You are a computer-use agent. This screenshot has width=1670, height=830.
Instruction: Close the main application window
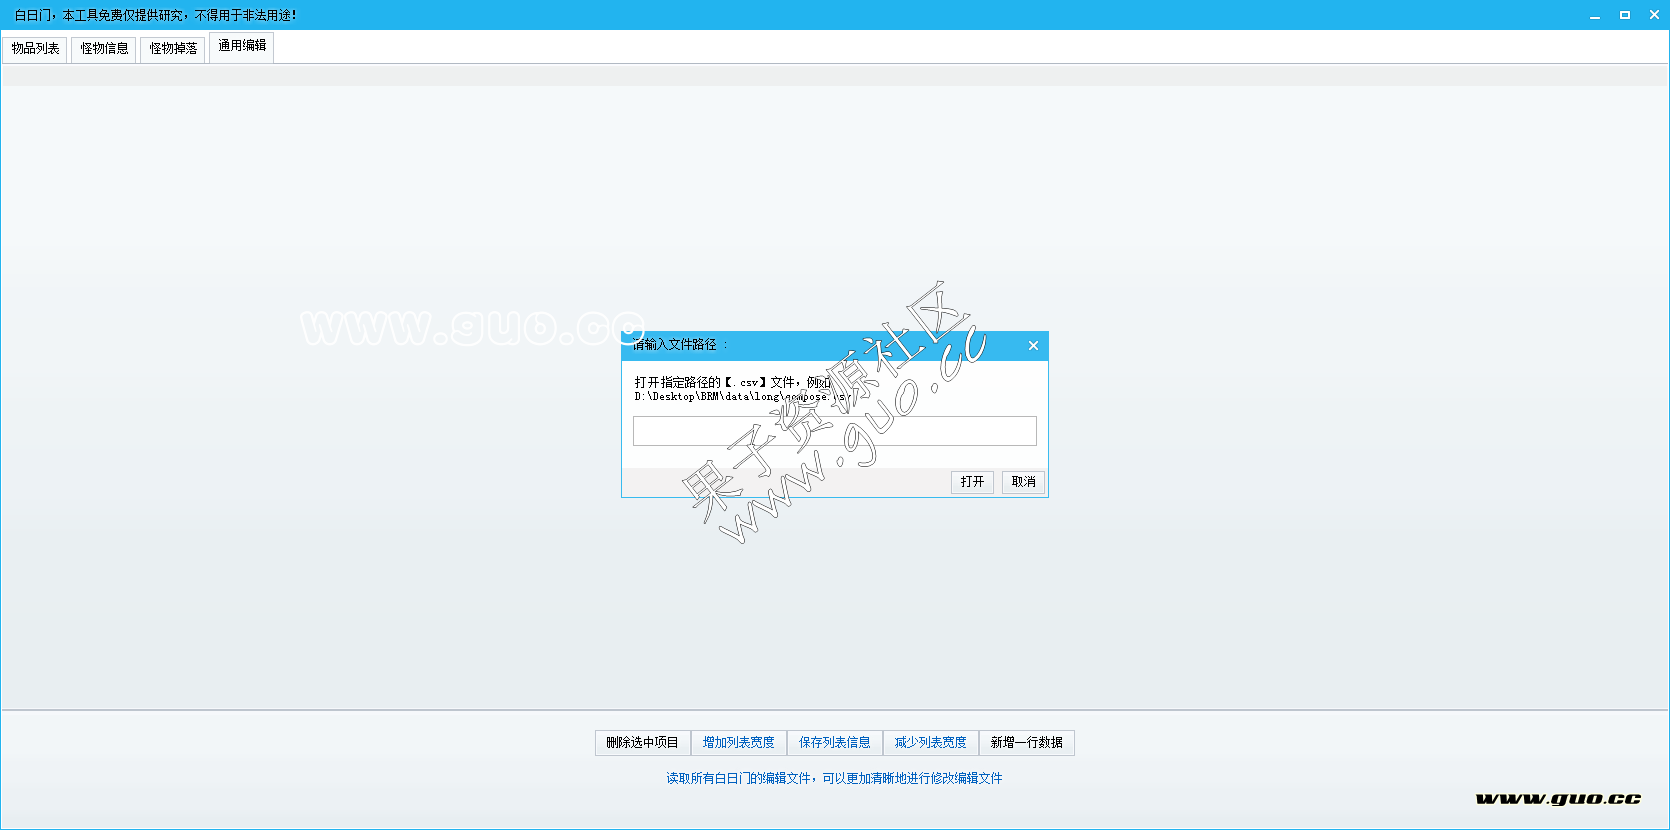(x=1654, y=15)
